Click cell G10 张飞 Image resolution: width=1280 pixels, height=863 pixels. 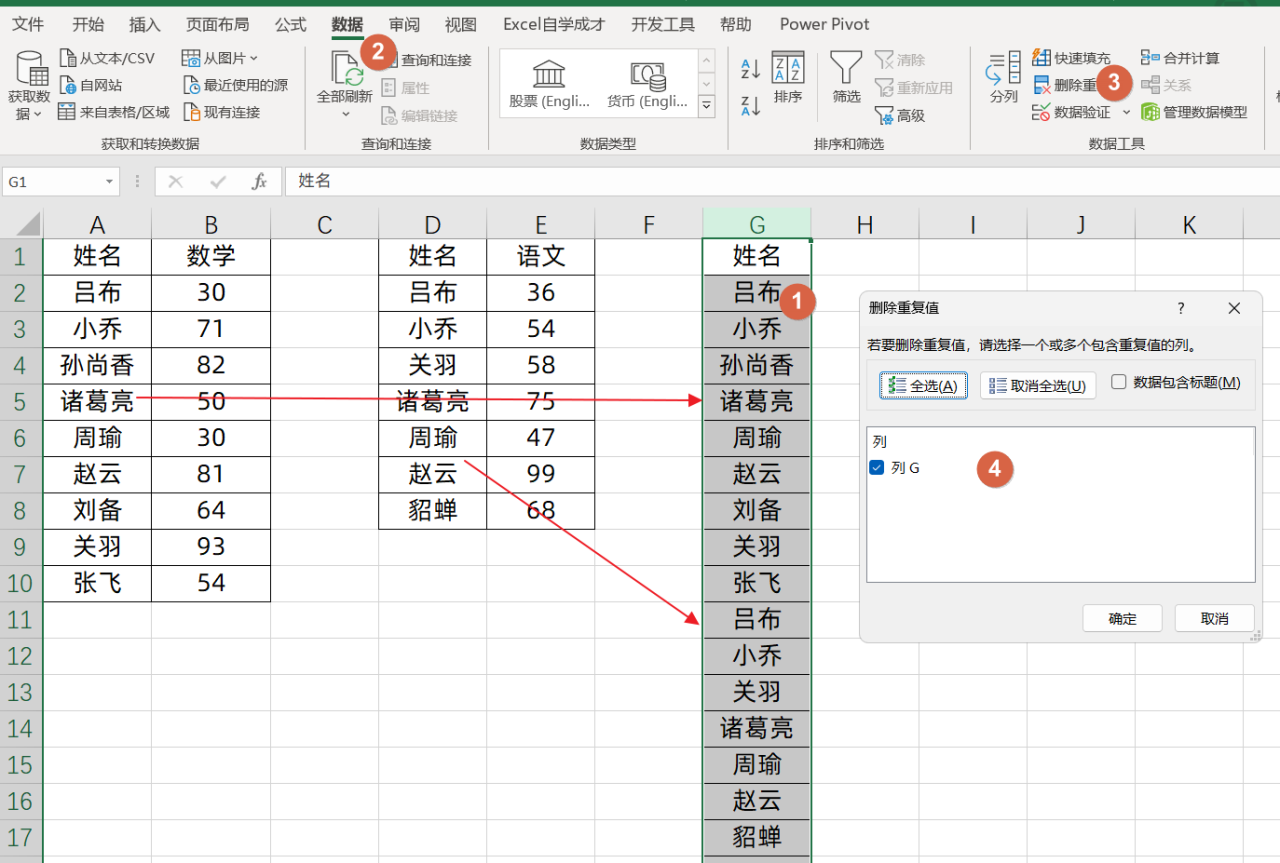(757, 583)
